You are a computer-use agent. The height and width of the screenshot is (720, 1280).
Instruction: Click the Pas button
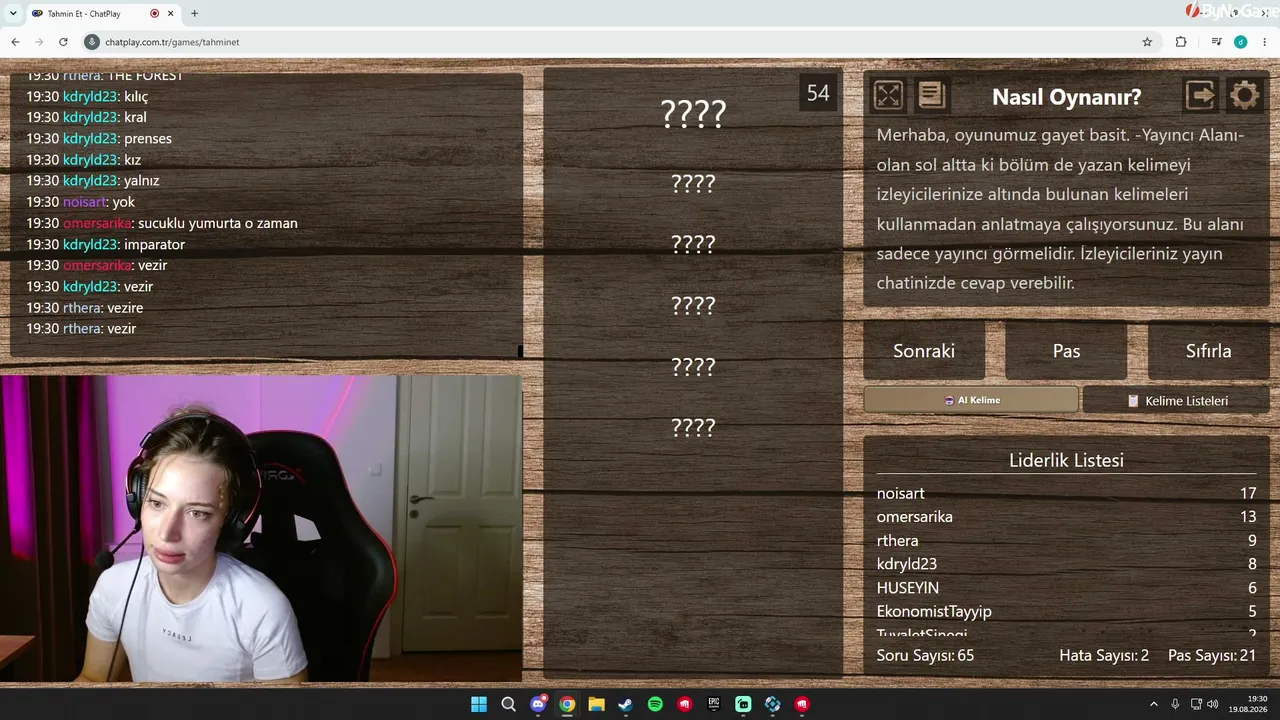pos(1066,351)
